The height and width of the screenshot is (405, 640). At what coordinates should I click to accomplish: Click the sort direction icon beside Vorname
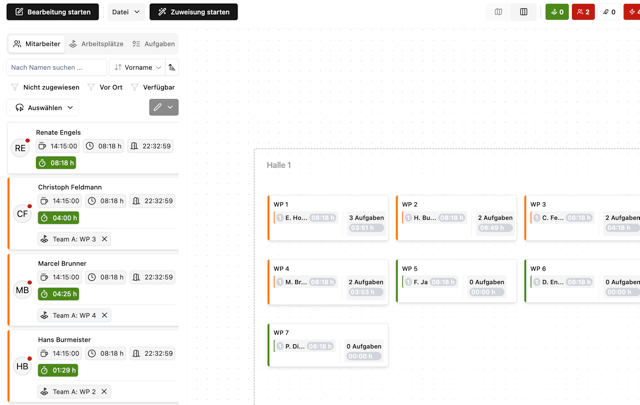[x=172, y=67]
